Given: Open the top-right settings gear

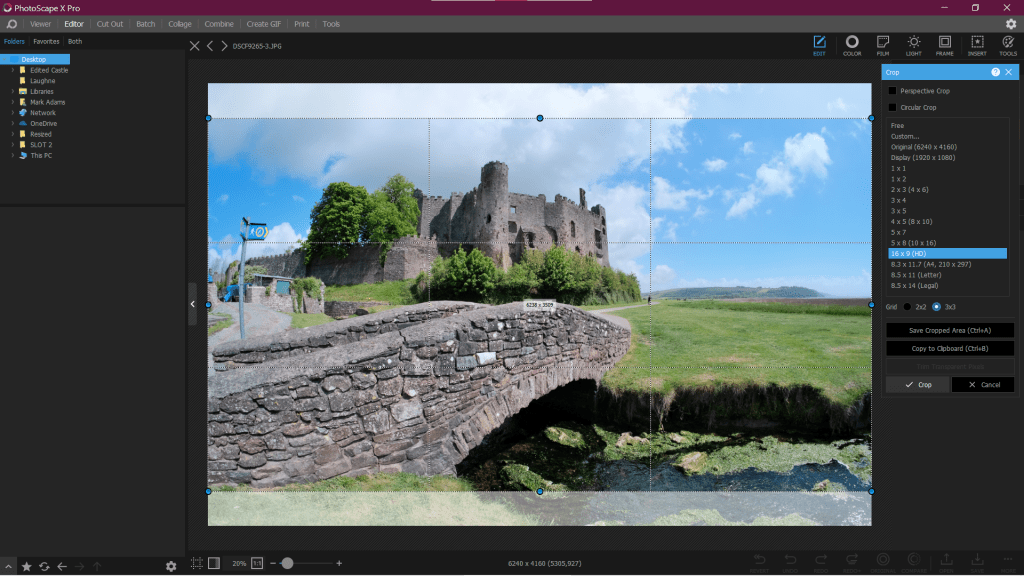Looking at the screenshot, I should 1010,24.
